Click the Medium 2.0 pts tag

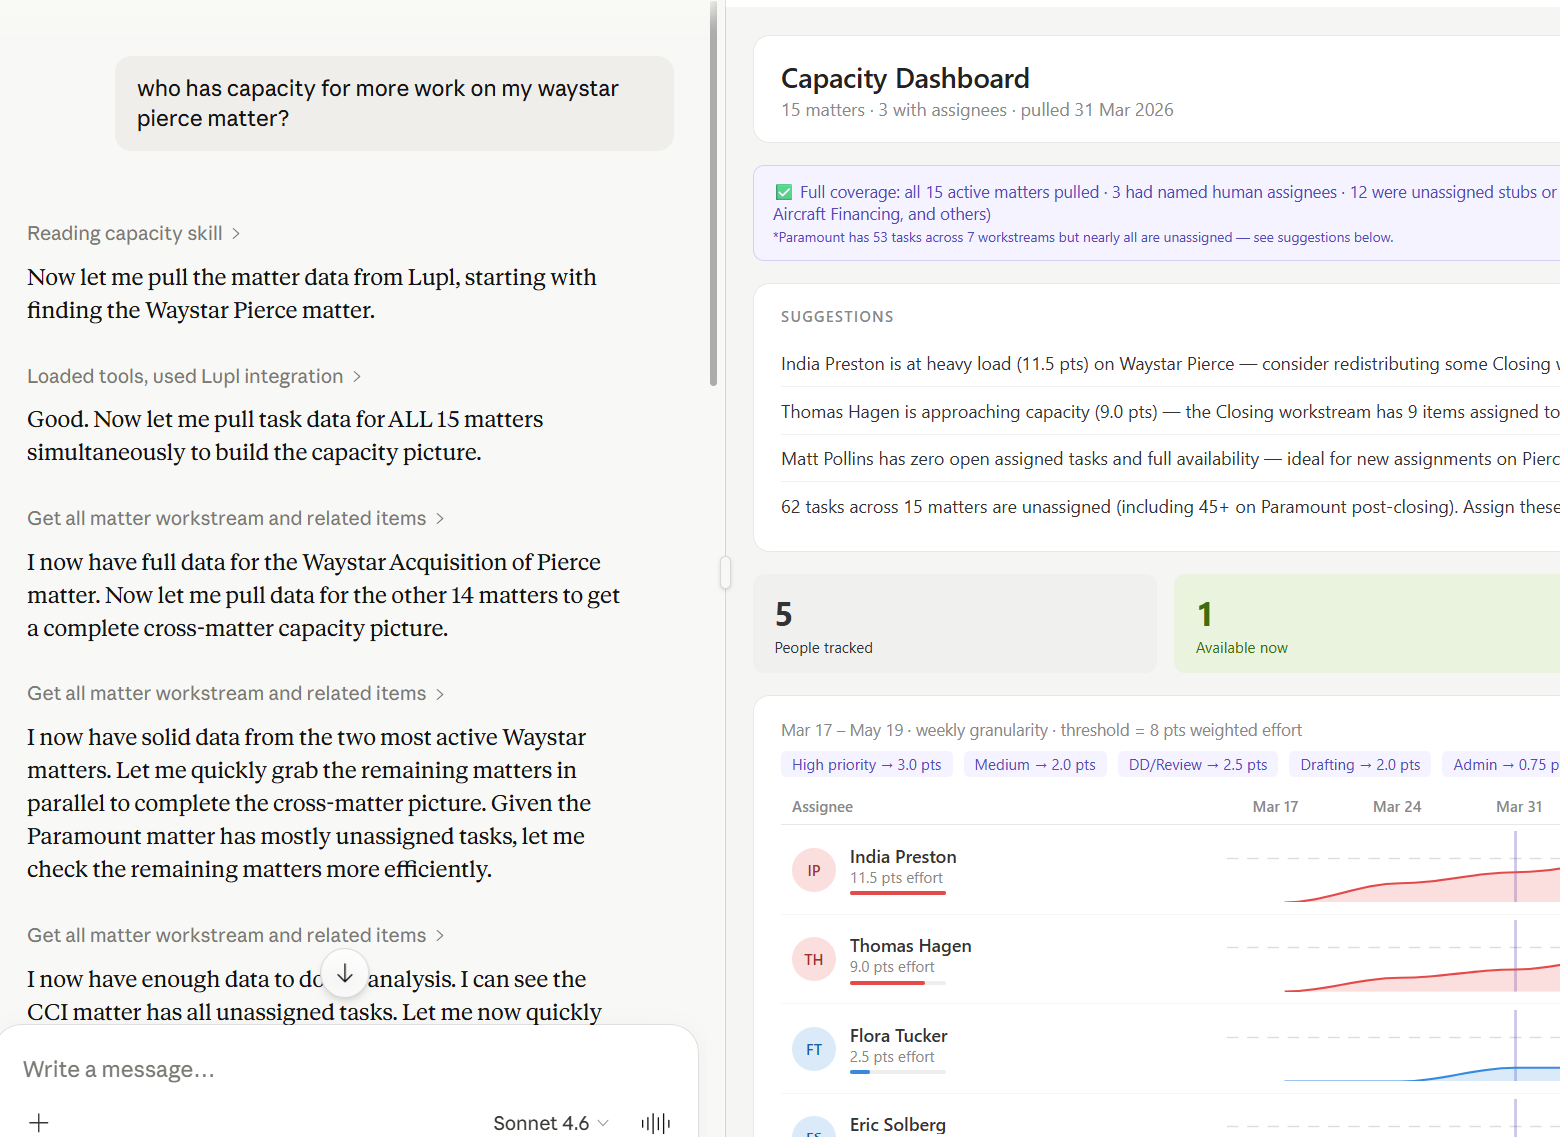click(x=1035, y=764)
